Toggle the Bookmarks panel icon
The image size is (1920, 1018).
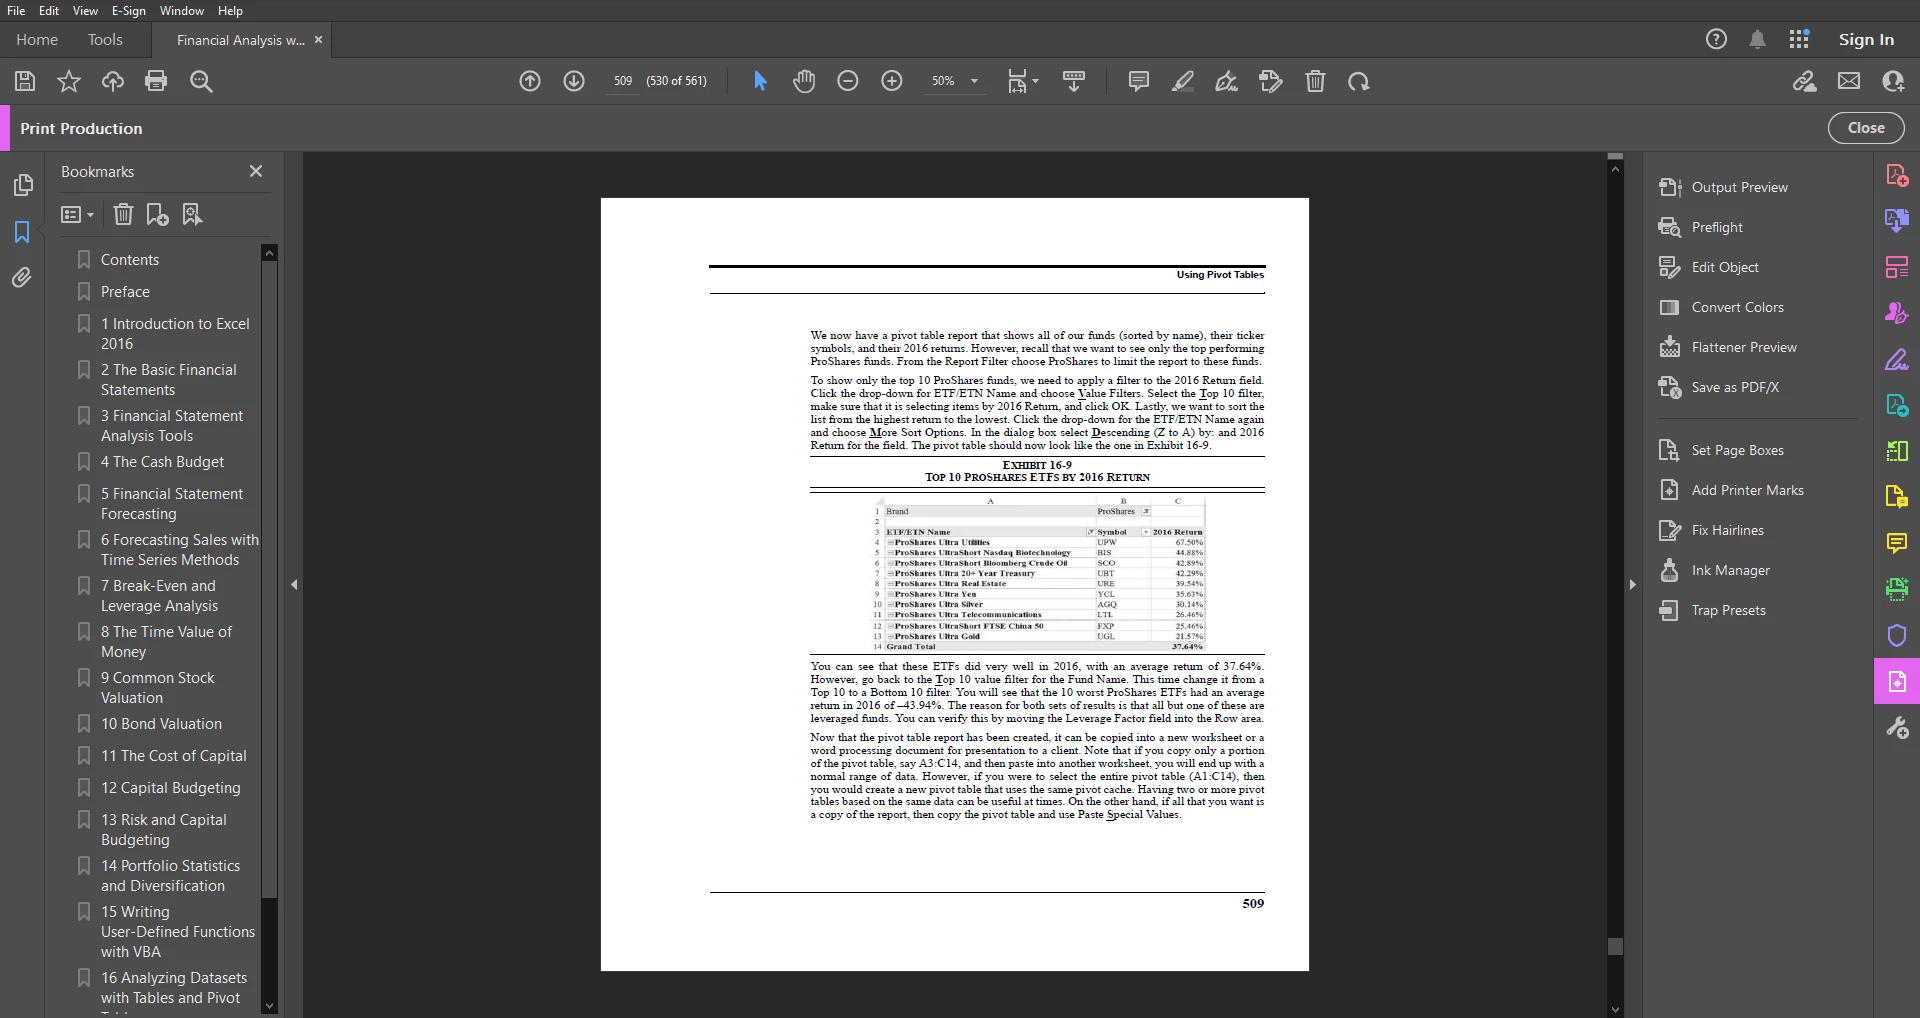pyautogui.click(x=22, y=232)
